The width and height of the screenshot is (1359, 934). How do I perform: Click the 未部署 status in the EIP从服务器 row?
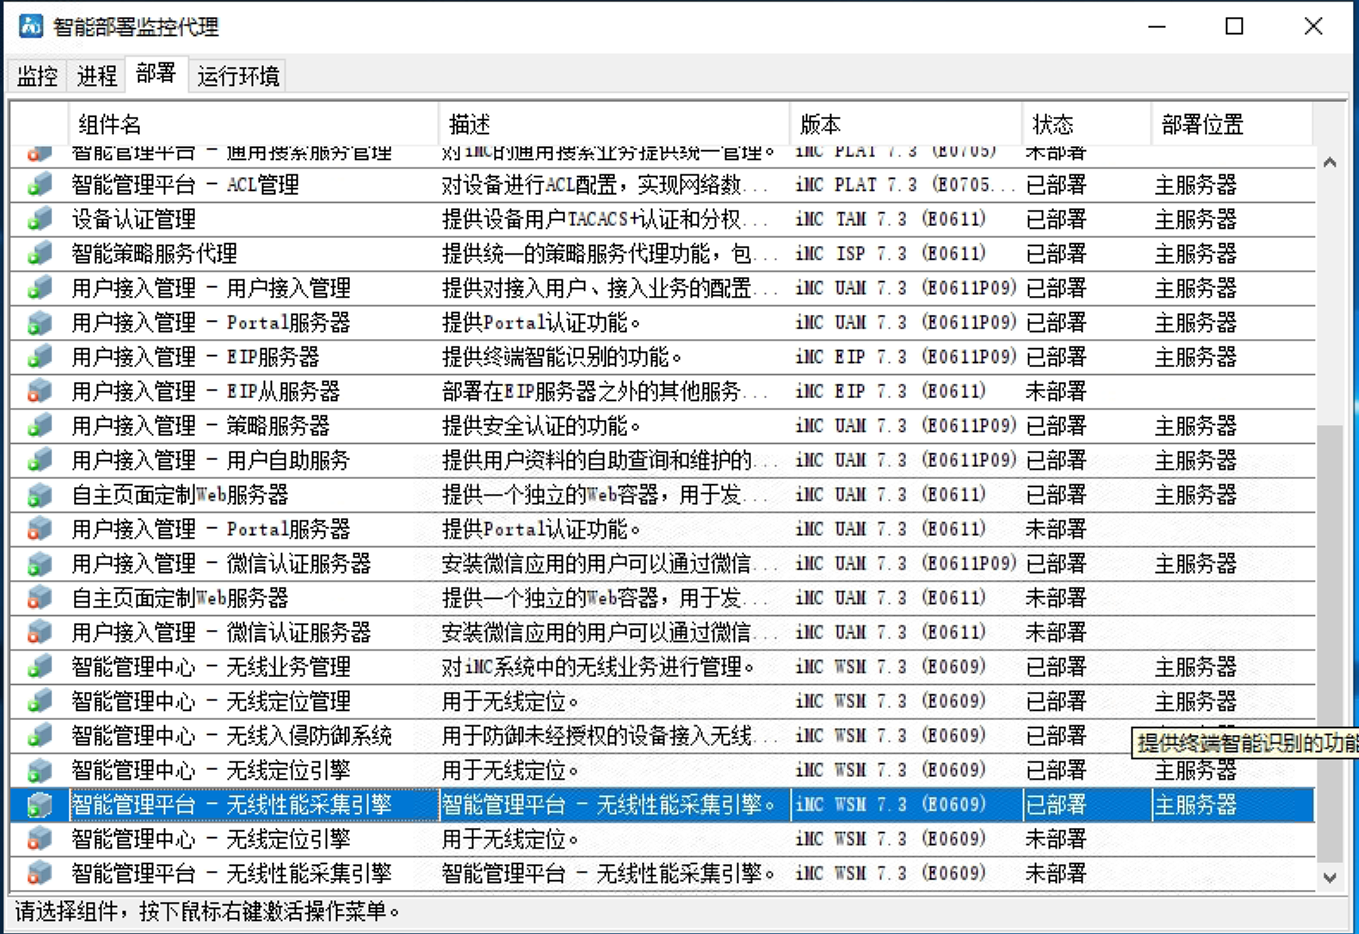click(x=1056, y=391)
